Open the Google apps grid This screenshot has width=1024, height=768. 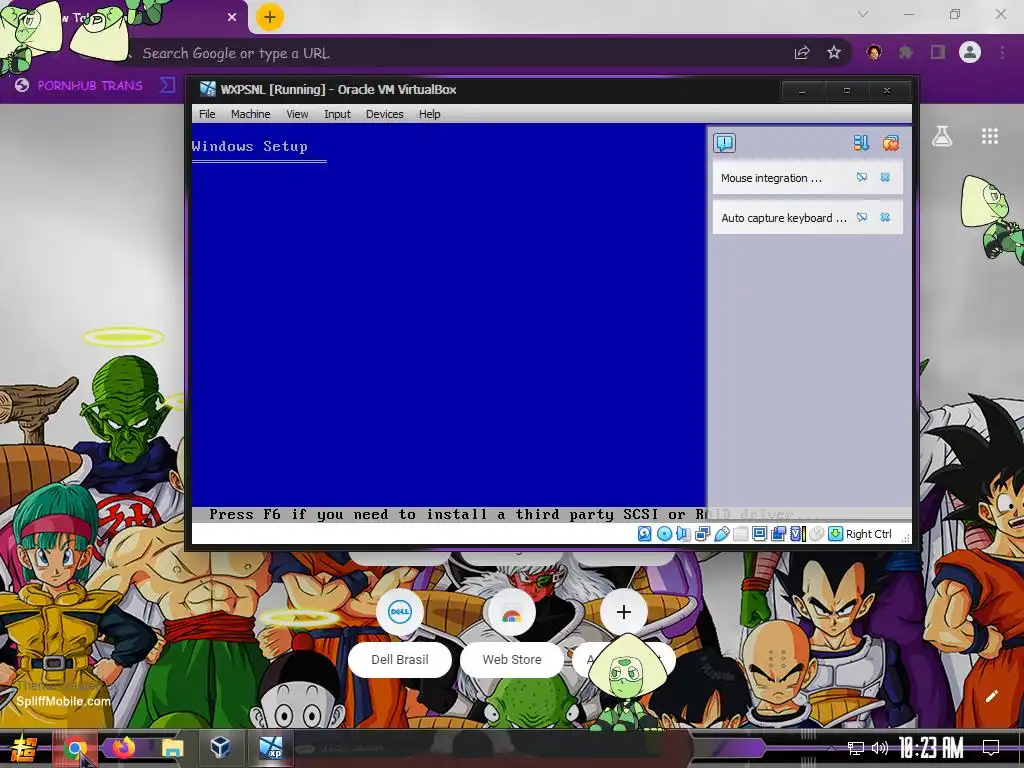[x=989, y=136]
